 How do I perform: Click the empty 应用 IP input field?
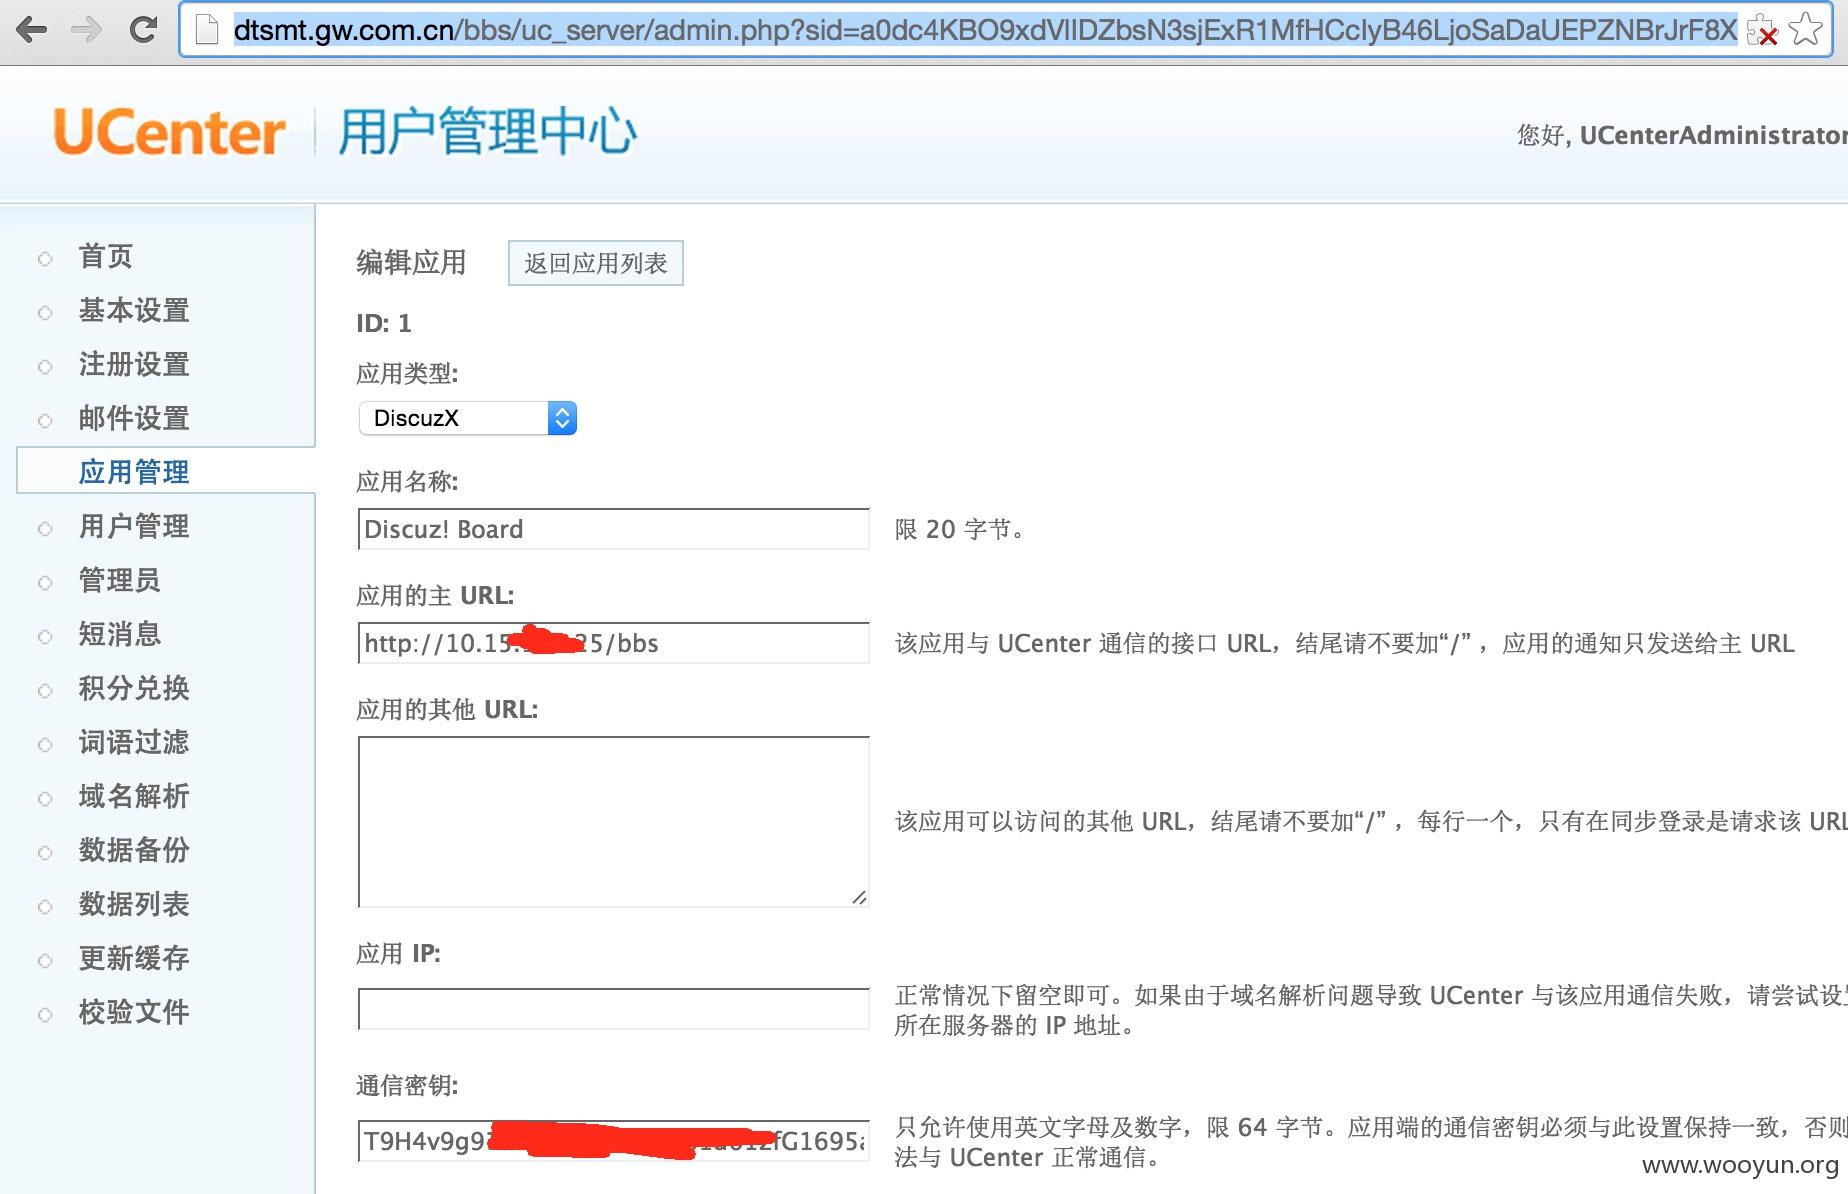point(614,1009)
